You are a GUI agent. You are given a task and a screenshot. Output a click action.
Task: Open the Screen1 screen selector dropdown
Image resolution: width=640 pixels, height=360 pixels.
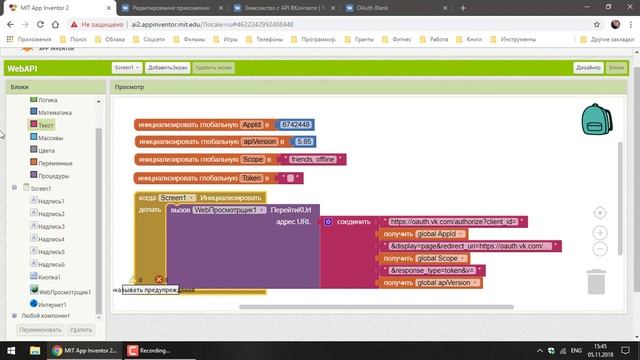coord(127,68)
